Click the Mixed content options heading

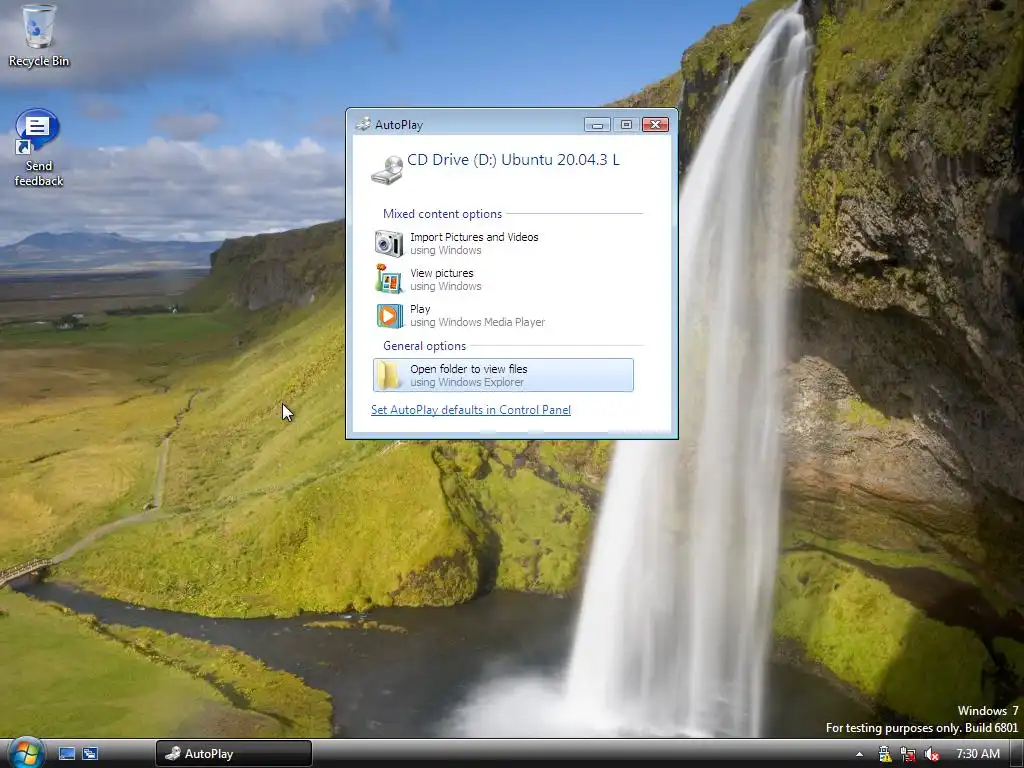pyautogui.click(x=442, y=214)
